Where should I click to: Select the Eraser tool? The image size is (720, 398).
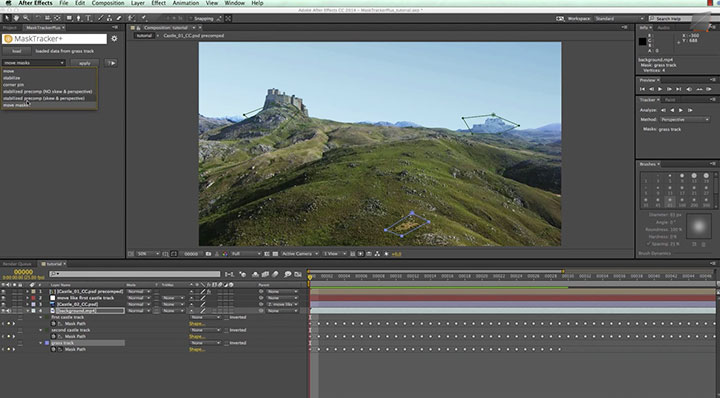119,18
